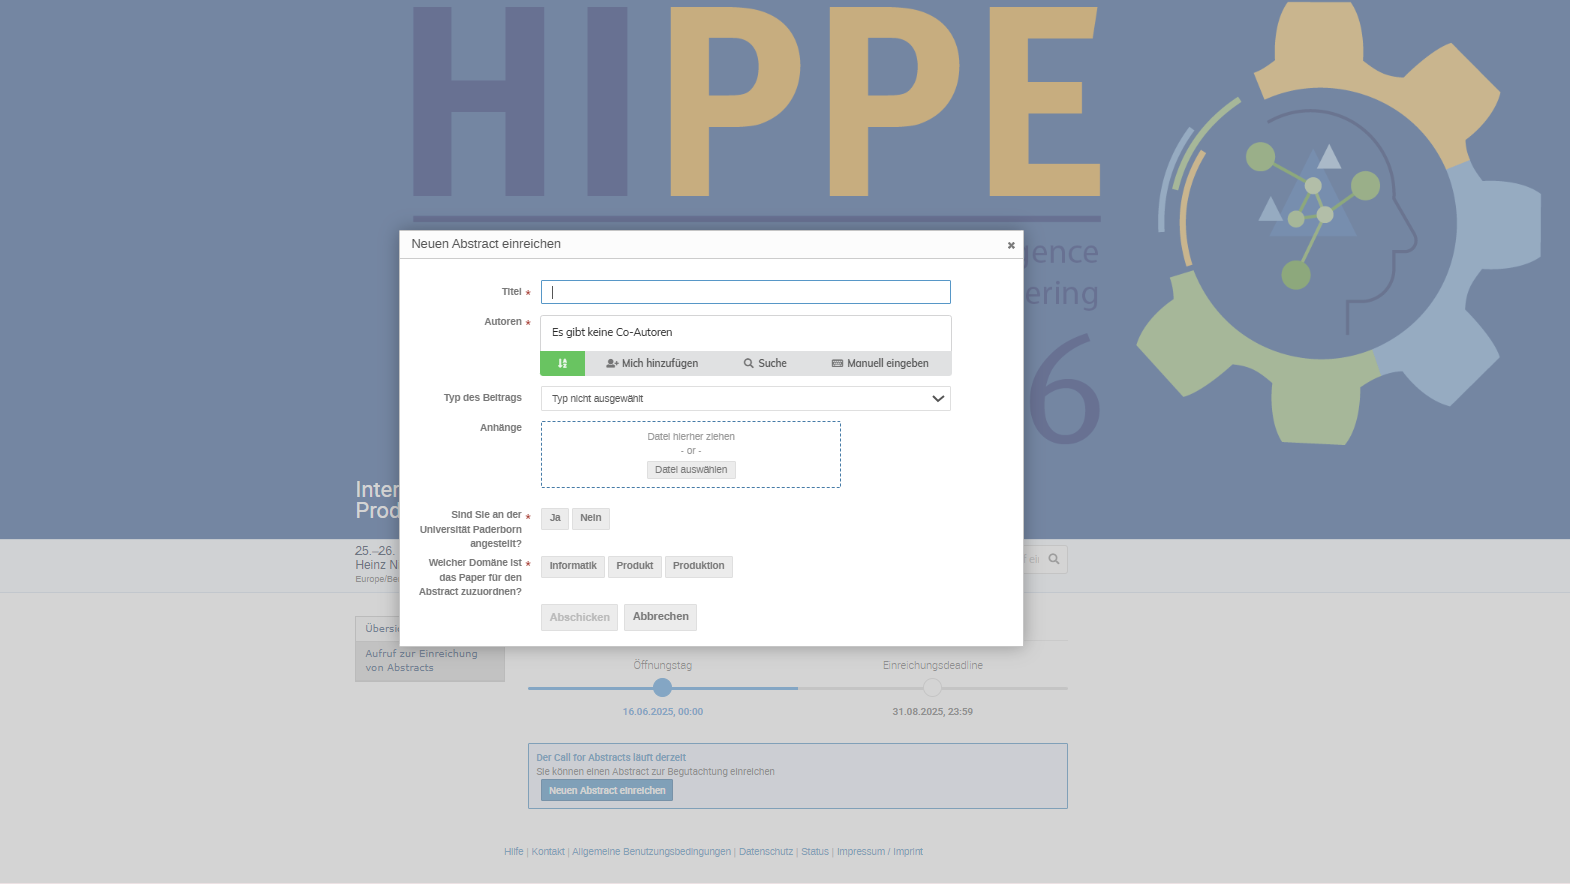The height and width of the screenshot is (884, 1570).
Task: Open the Status footer link
Action: coord(815,852)
